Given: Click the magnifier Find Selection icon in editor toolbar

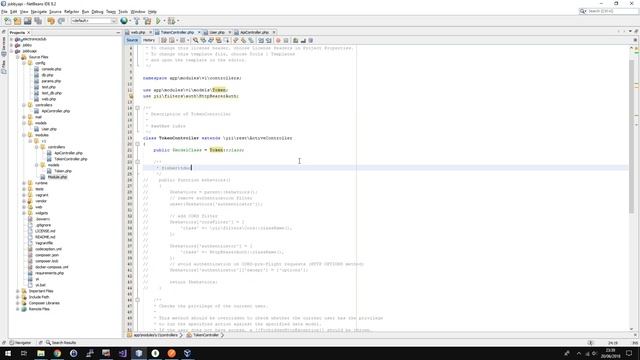Looking at the screenshot, I should (x=196, y=40).
